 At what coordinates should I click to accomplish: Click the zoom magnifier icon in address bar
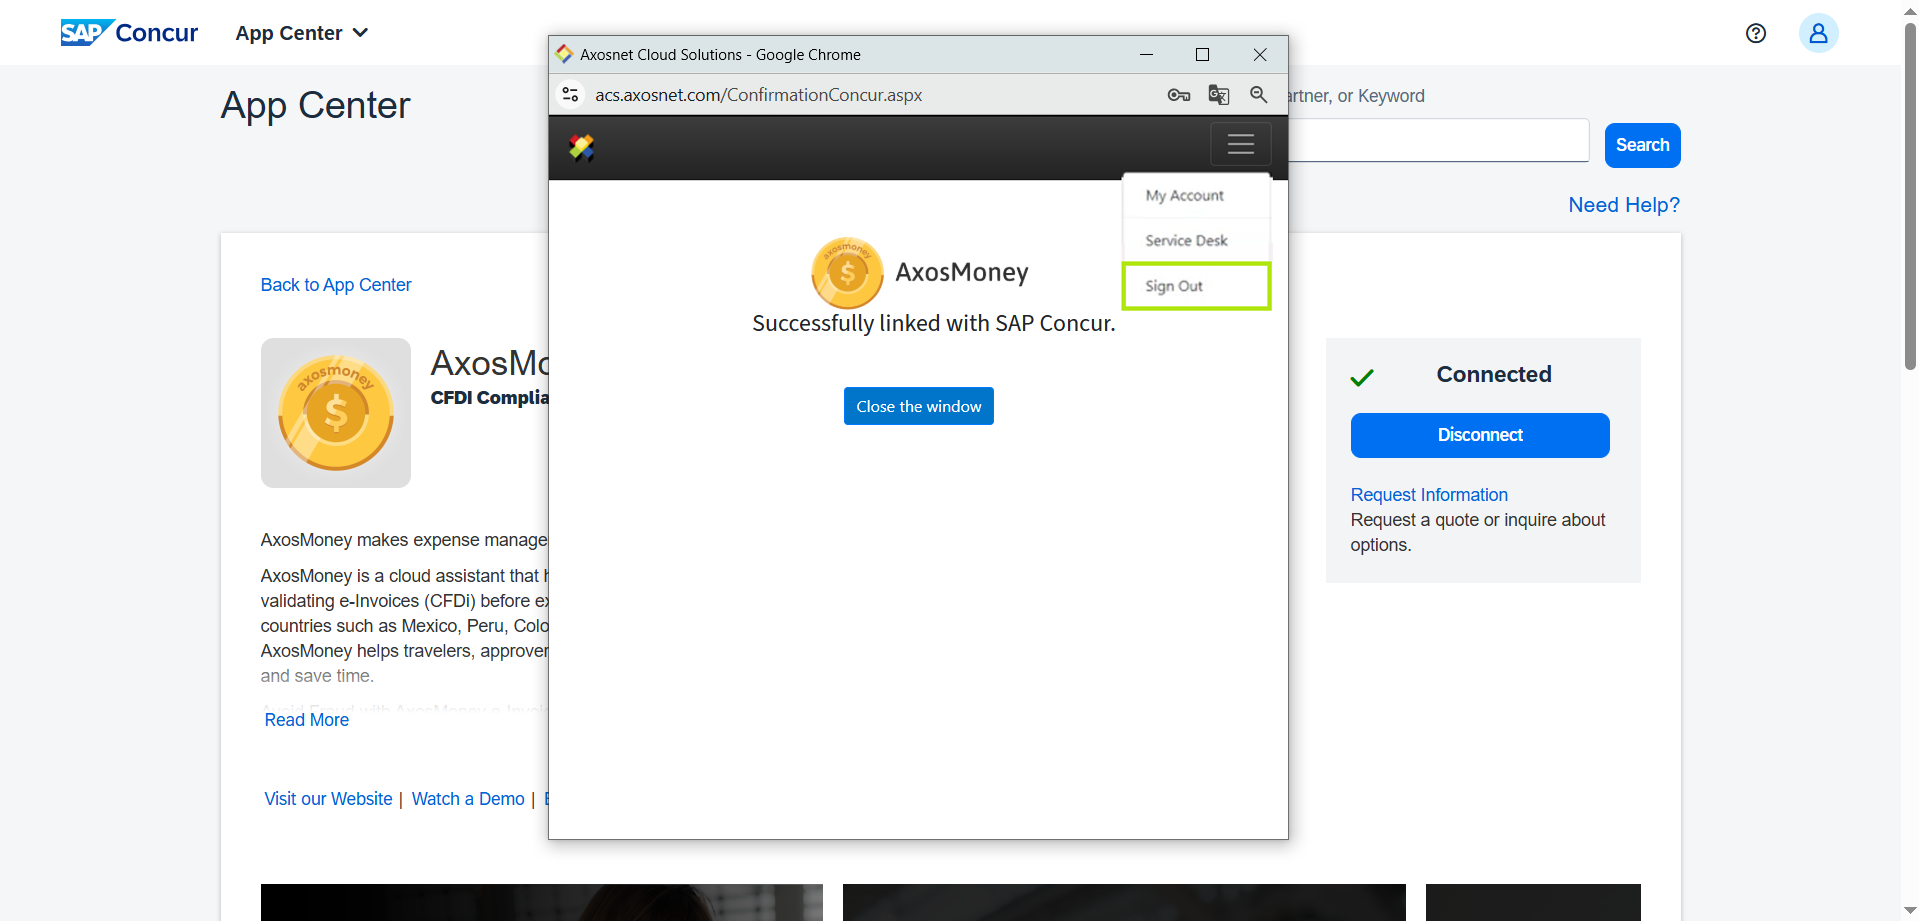click(x=1258, y=95)
